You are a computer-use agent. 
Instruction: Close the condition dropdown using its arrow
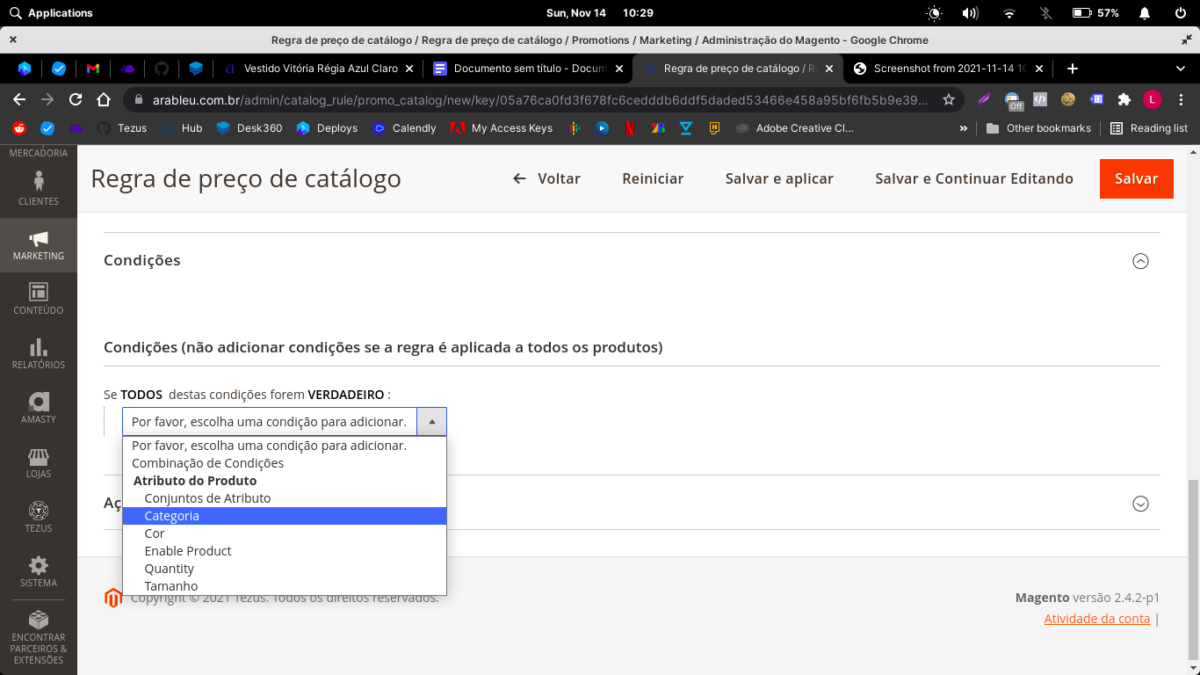[431, 422]
